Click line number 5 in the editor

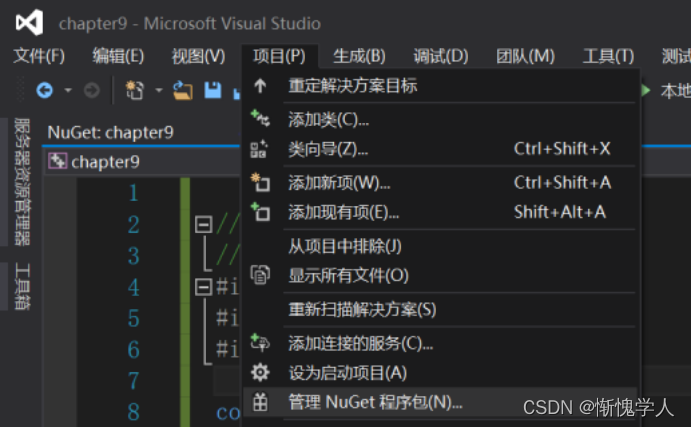click(134, 318)
